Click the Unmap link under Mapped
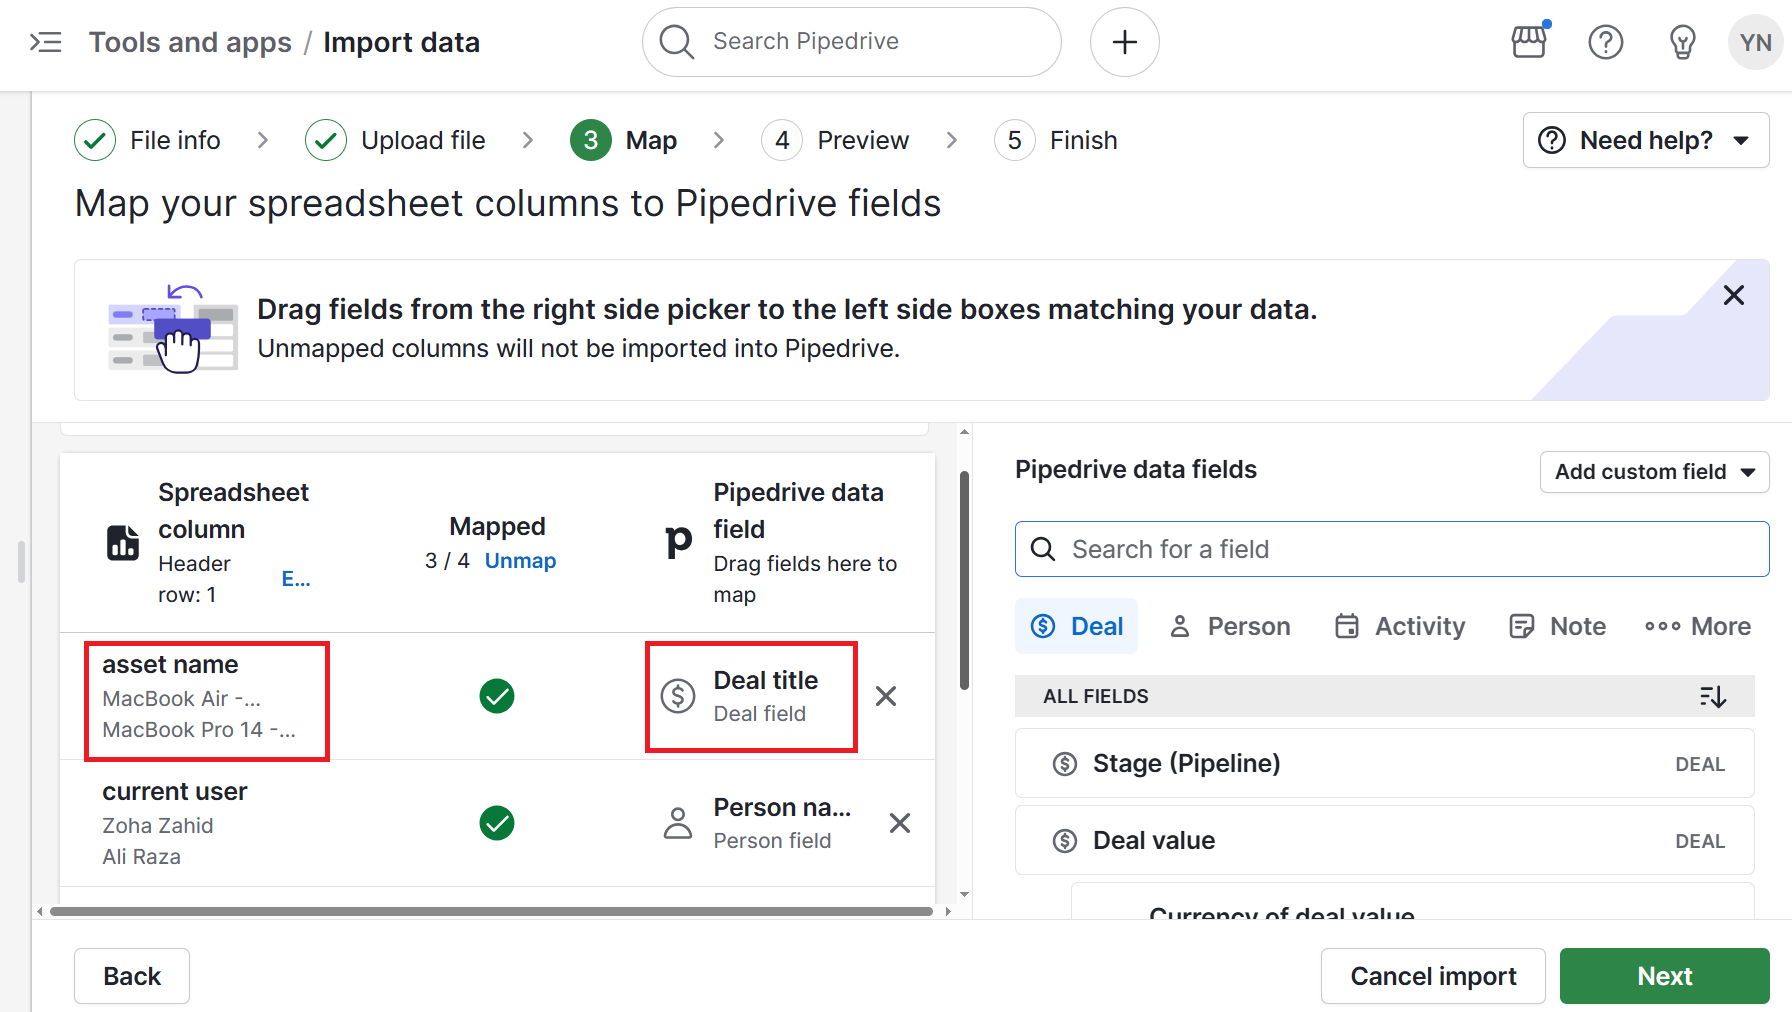The width and height of the screenshot is (1792, 1012). [520, 560]
